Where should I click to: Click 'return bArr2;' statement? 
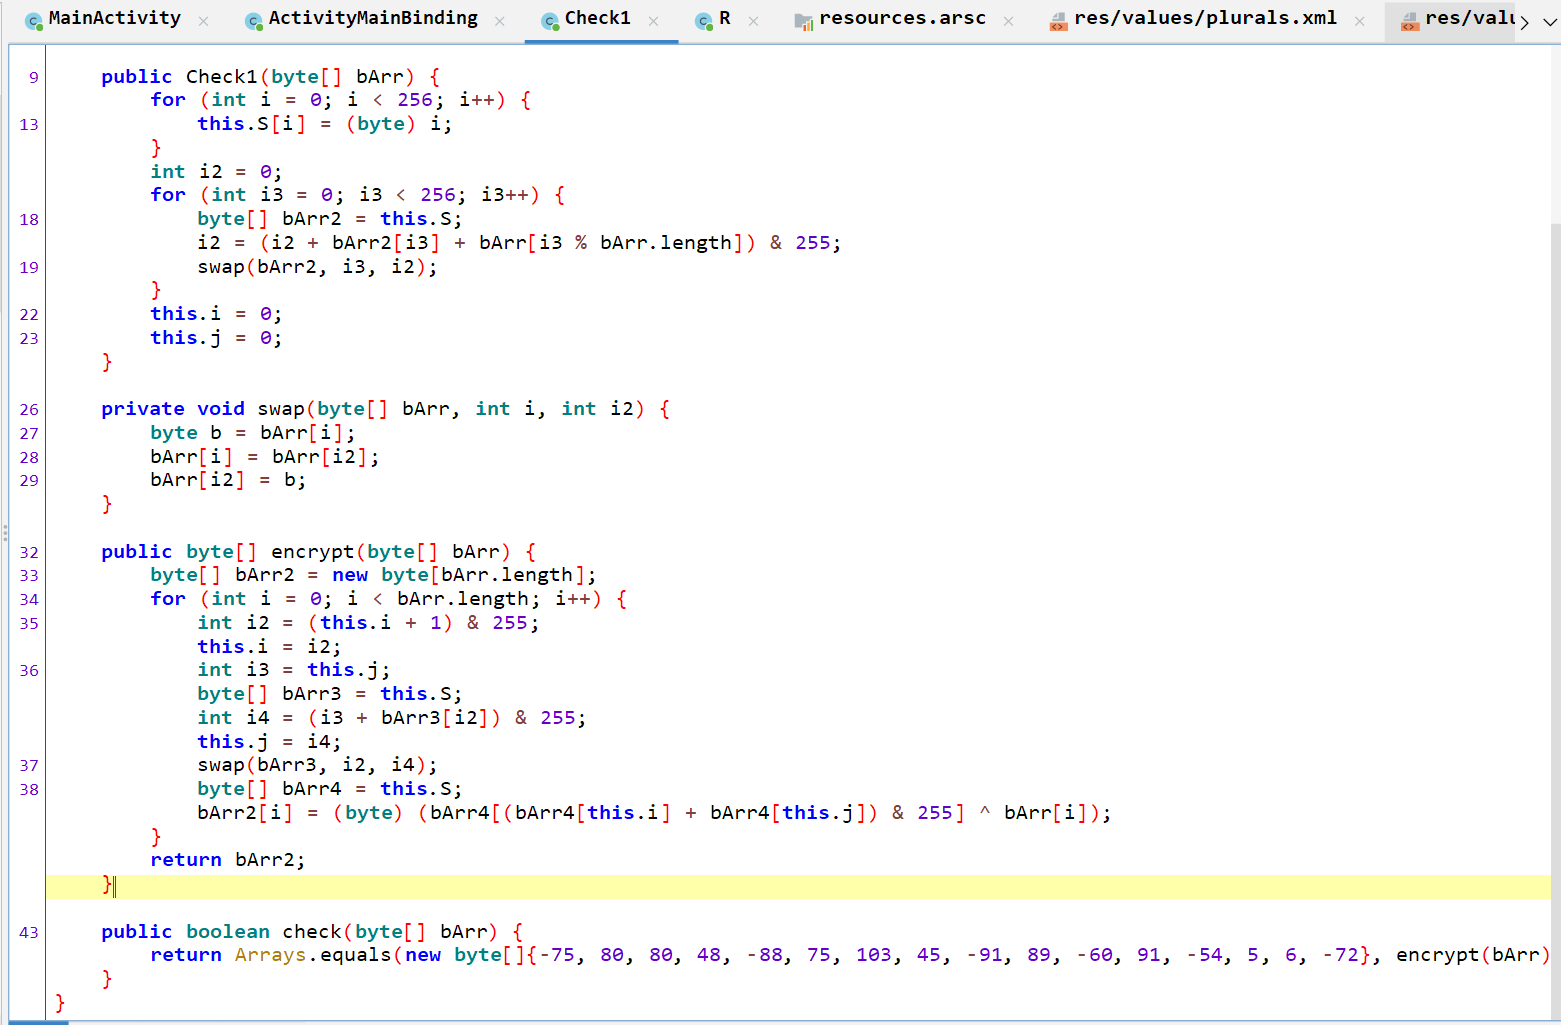click(228, 859)
